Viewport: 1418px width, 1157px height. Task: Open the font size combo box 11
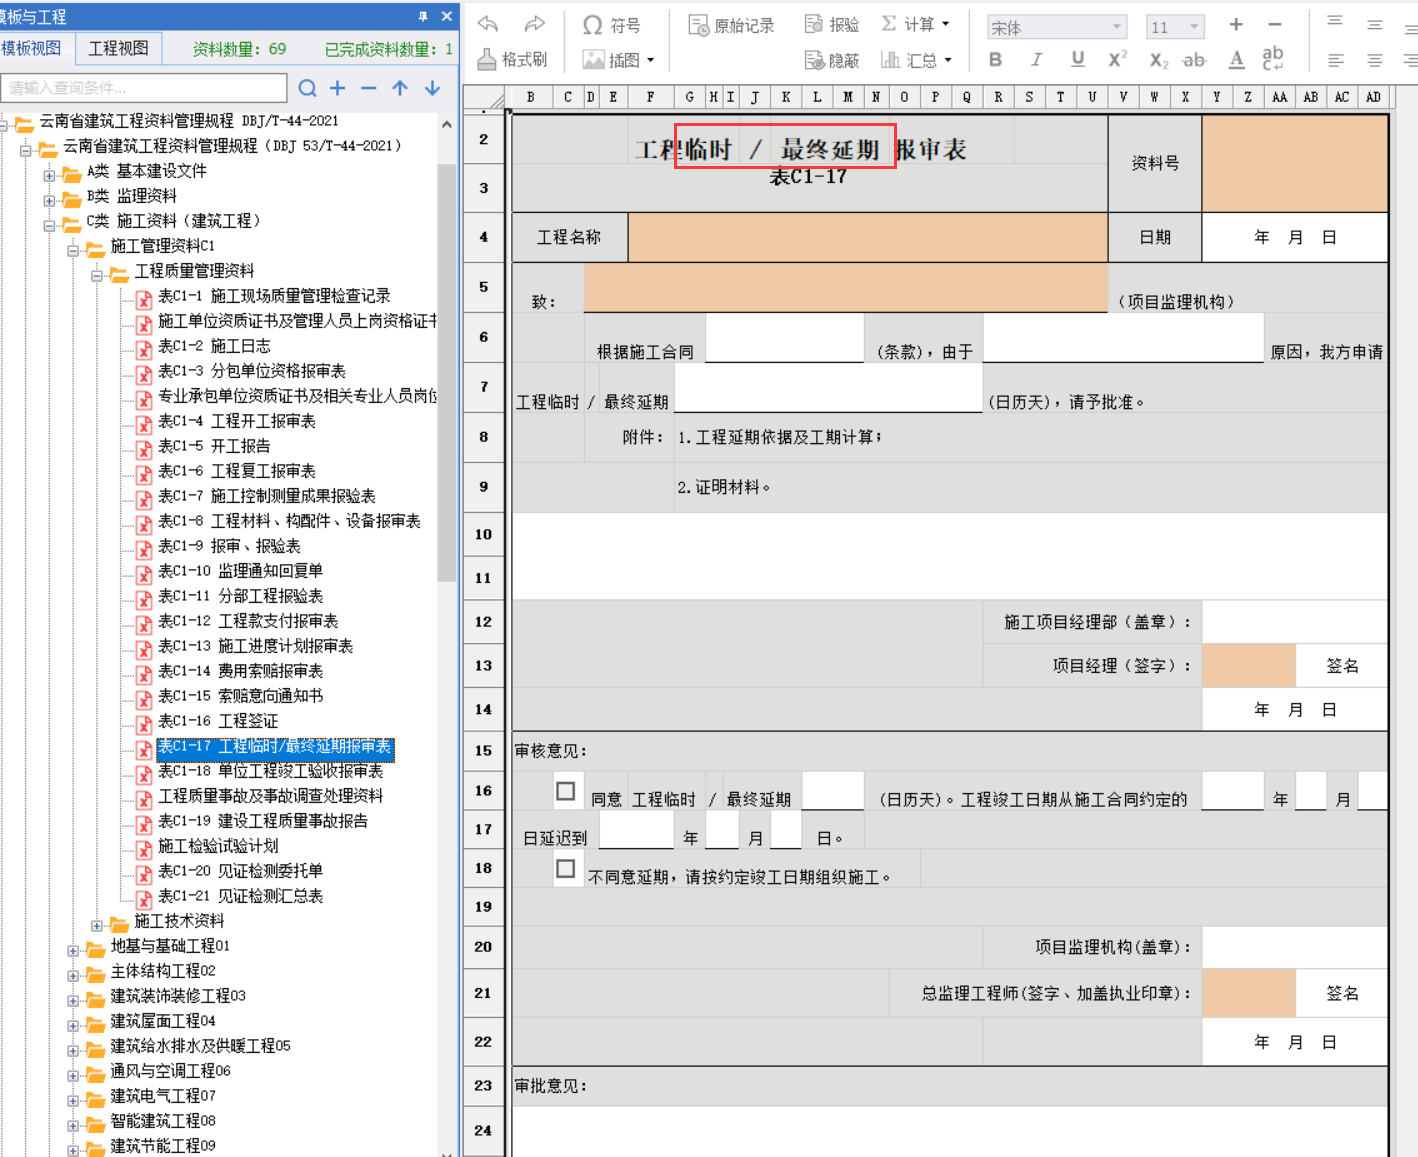click(x=1175, y=27)
